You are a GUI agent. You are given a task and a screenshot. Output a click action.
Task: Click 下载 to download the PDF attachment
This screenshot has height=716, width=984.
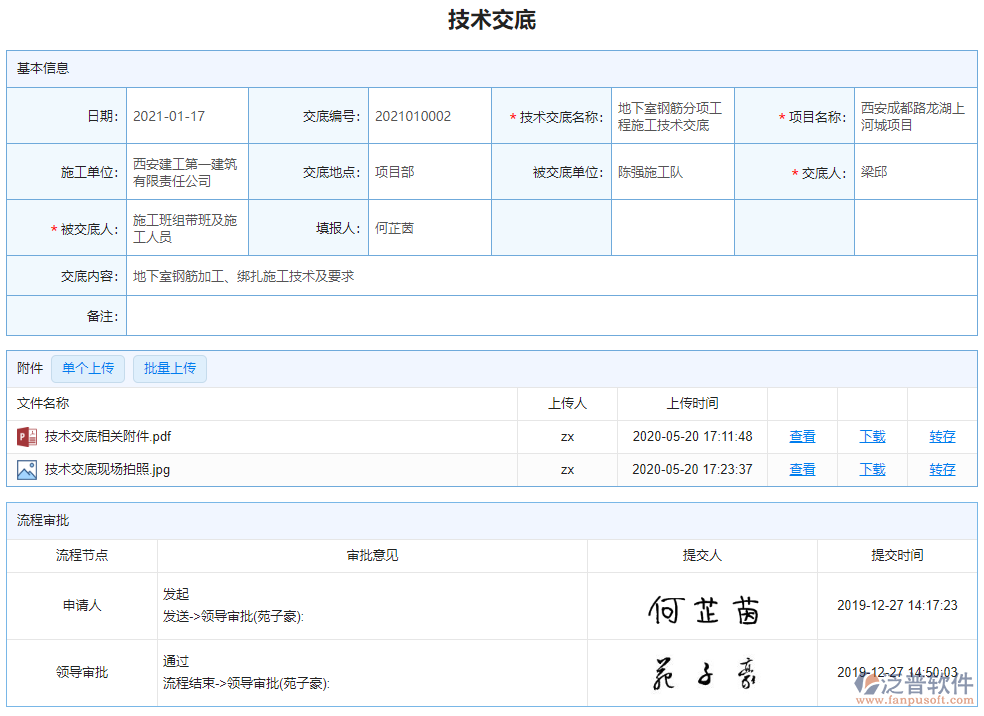point(871,436)
